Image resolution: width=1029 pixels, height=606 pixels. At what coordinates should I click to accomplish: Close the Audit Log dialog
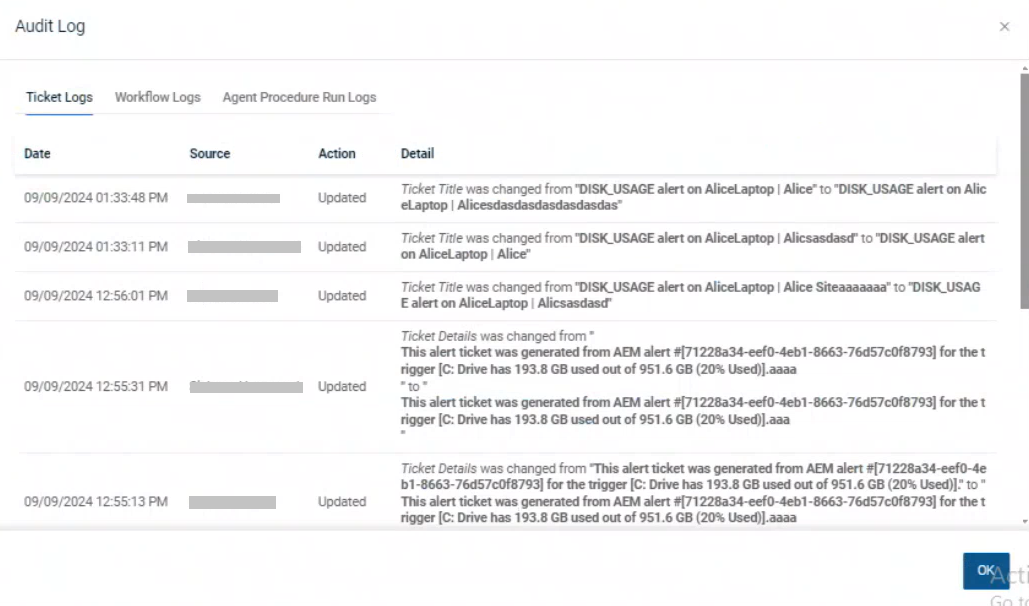[1004, 27]
